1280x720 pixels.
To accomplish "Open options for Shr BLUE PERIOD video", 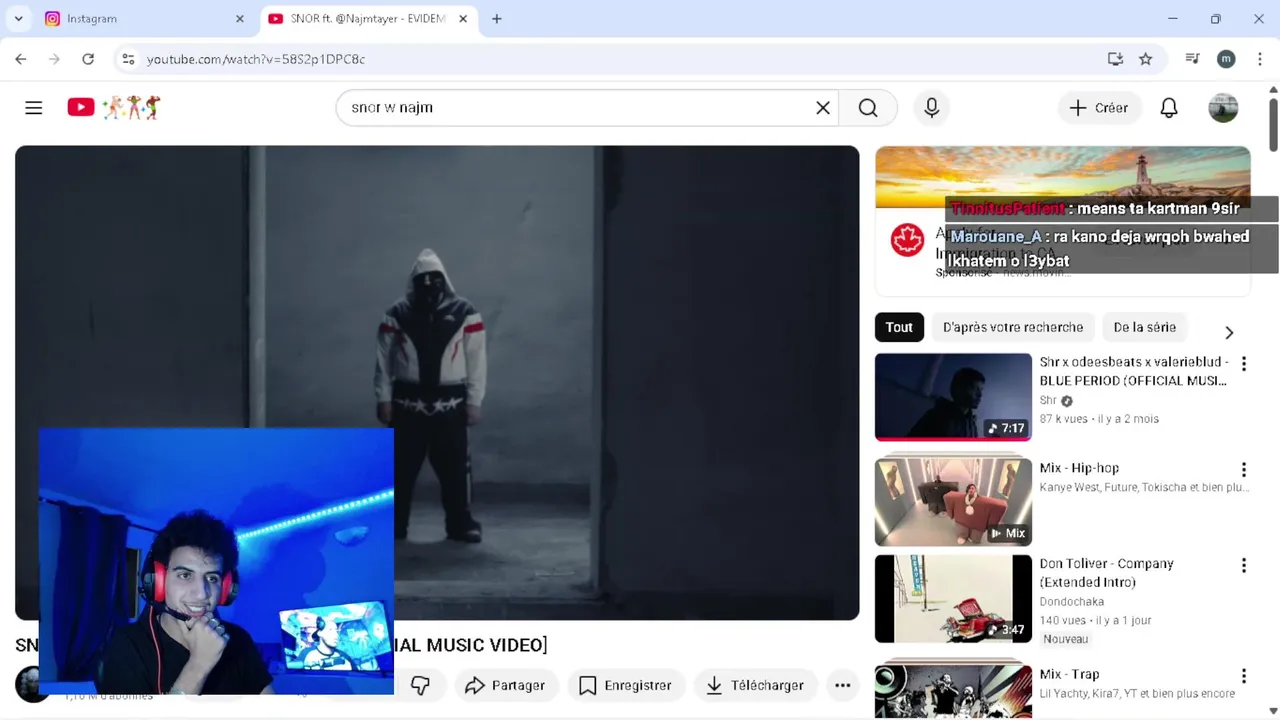I will tap(1244, 364).
